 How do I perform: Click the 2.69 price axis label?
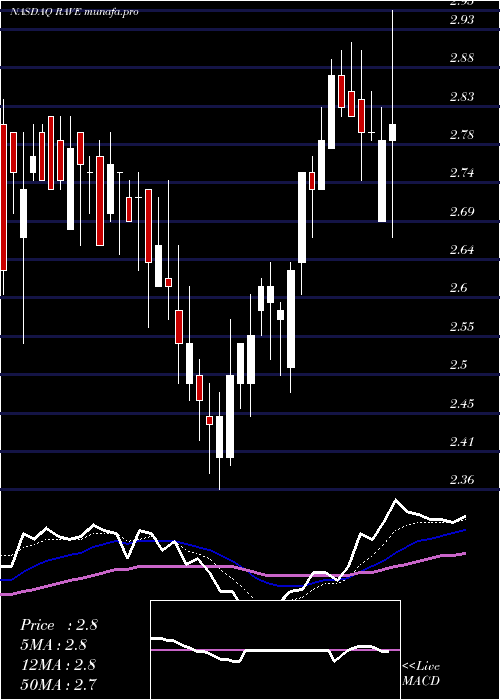tap(462, 212)
